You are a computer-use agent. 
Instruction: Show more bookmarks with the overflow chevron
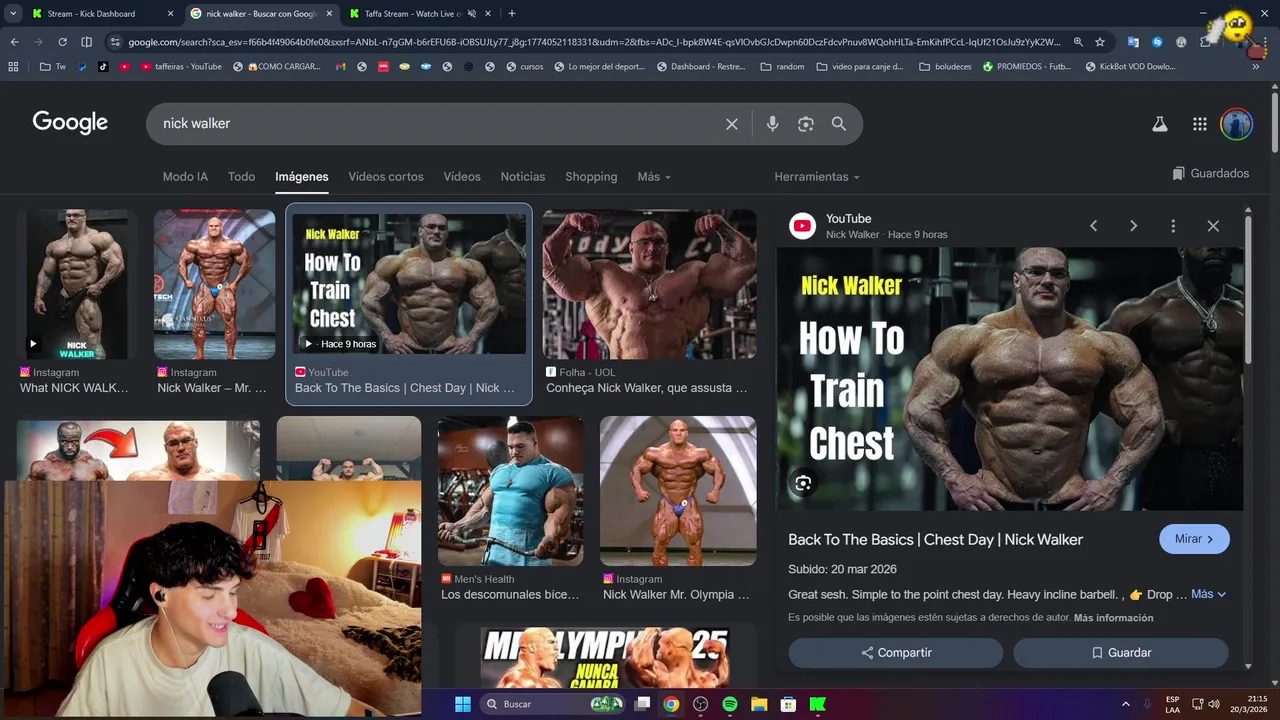tap(1256, 67)
